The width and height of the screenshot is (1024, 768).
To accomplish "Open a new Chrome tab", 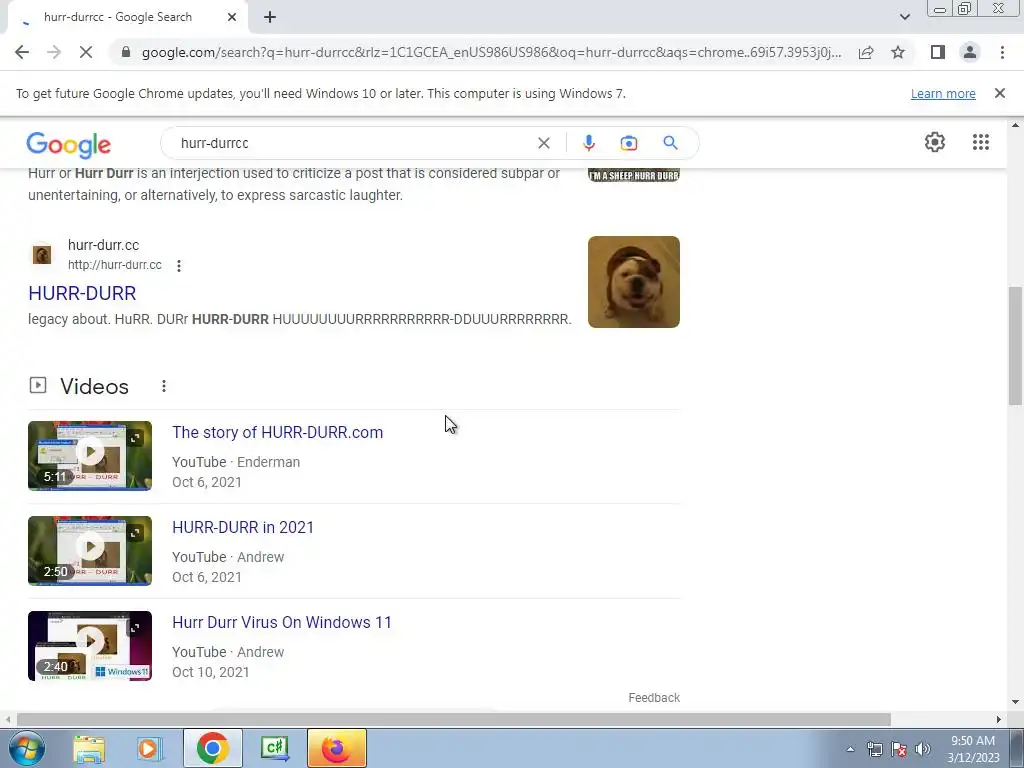I will coord(270,17).
